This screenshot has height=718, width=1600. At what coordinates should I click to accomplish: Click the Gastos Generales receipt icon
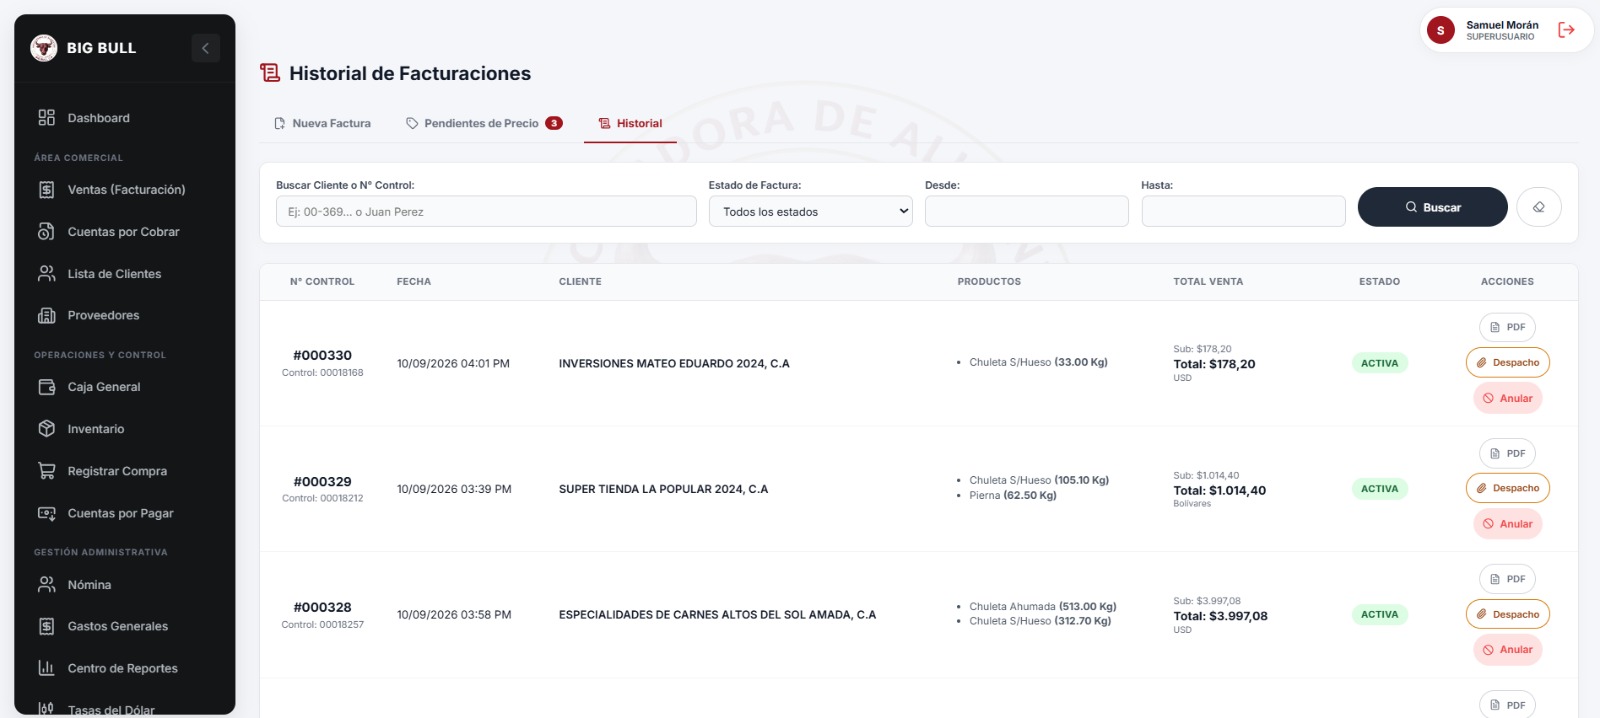[x=46, y=626]
